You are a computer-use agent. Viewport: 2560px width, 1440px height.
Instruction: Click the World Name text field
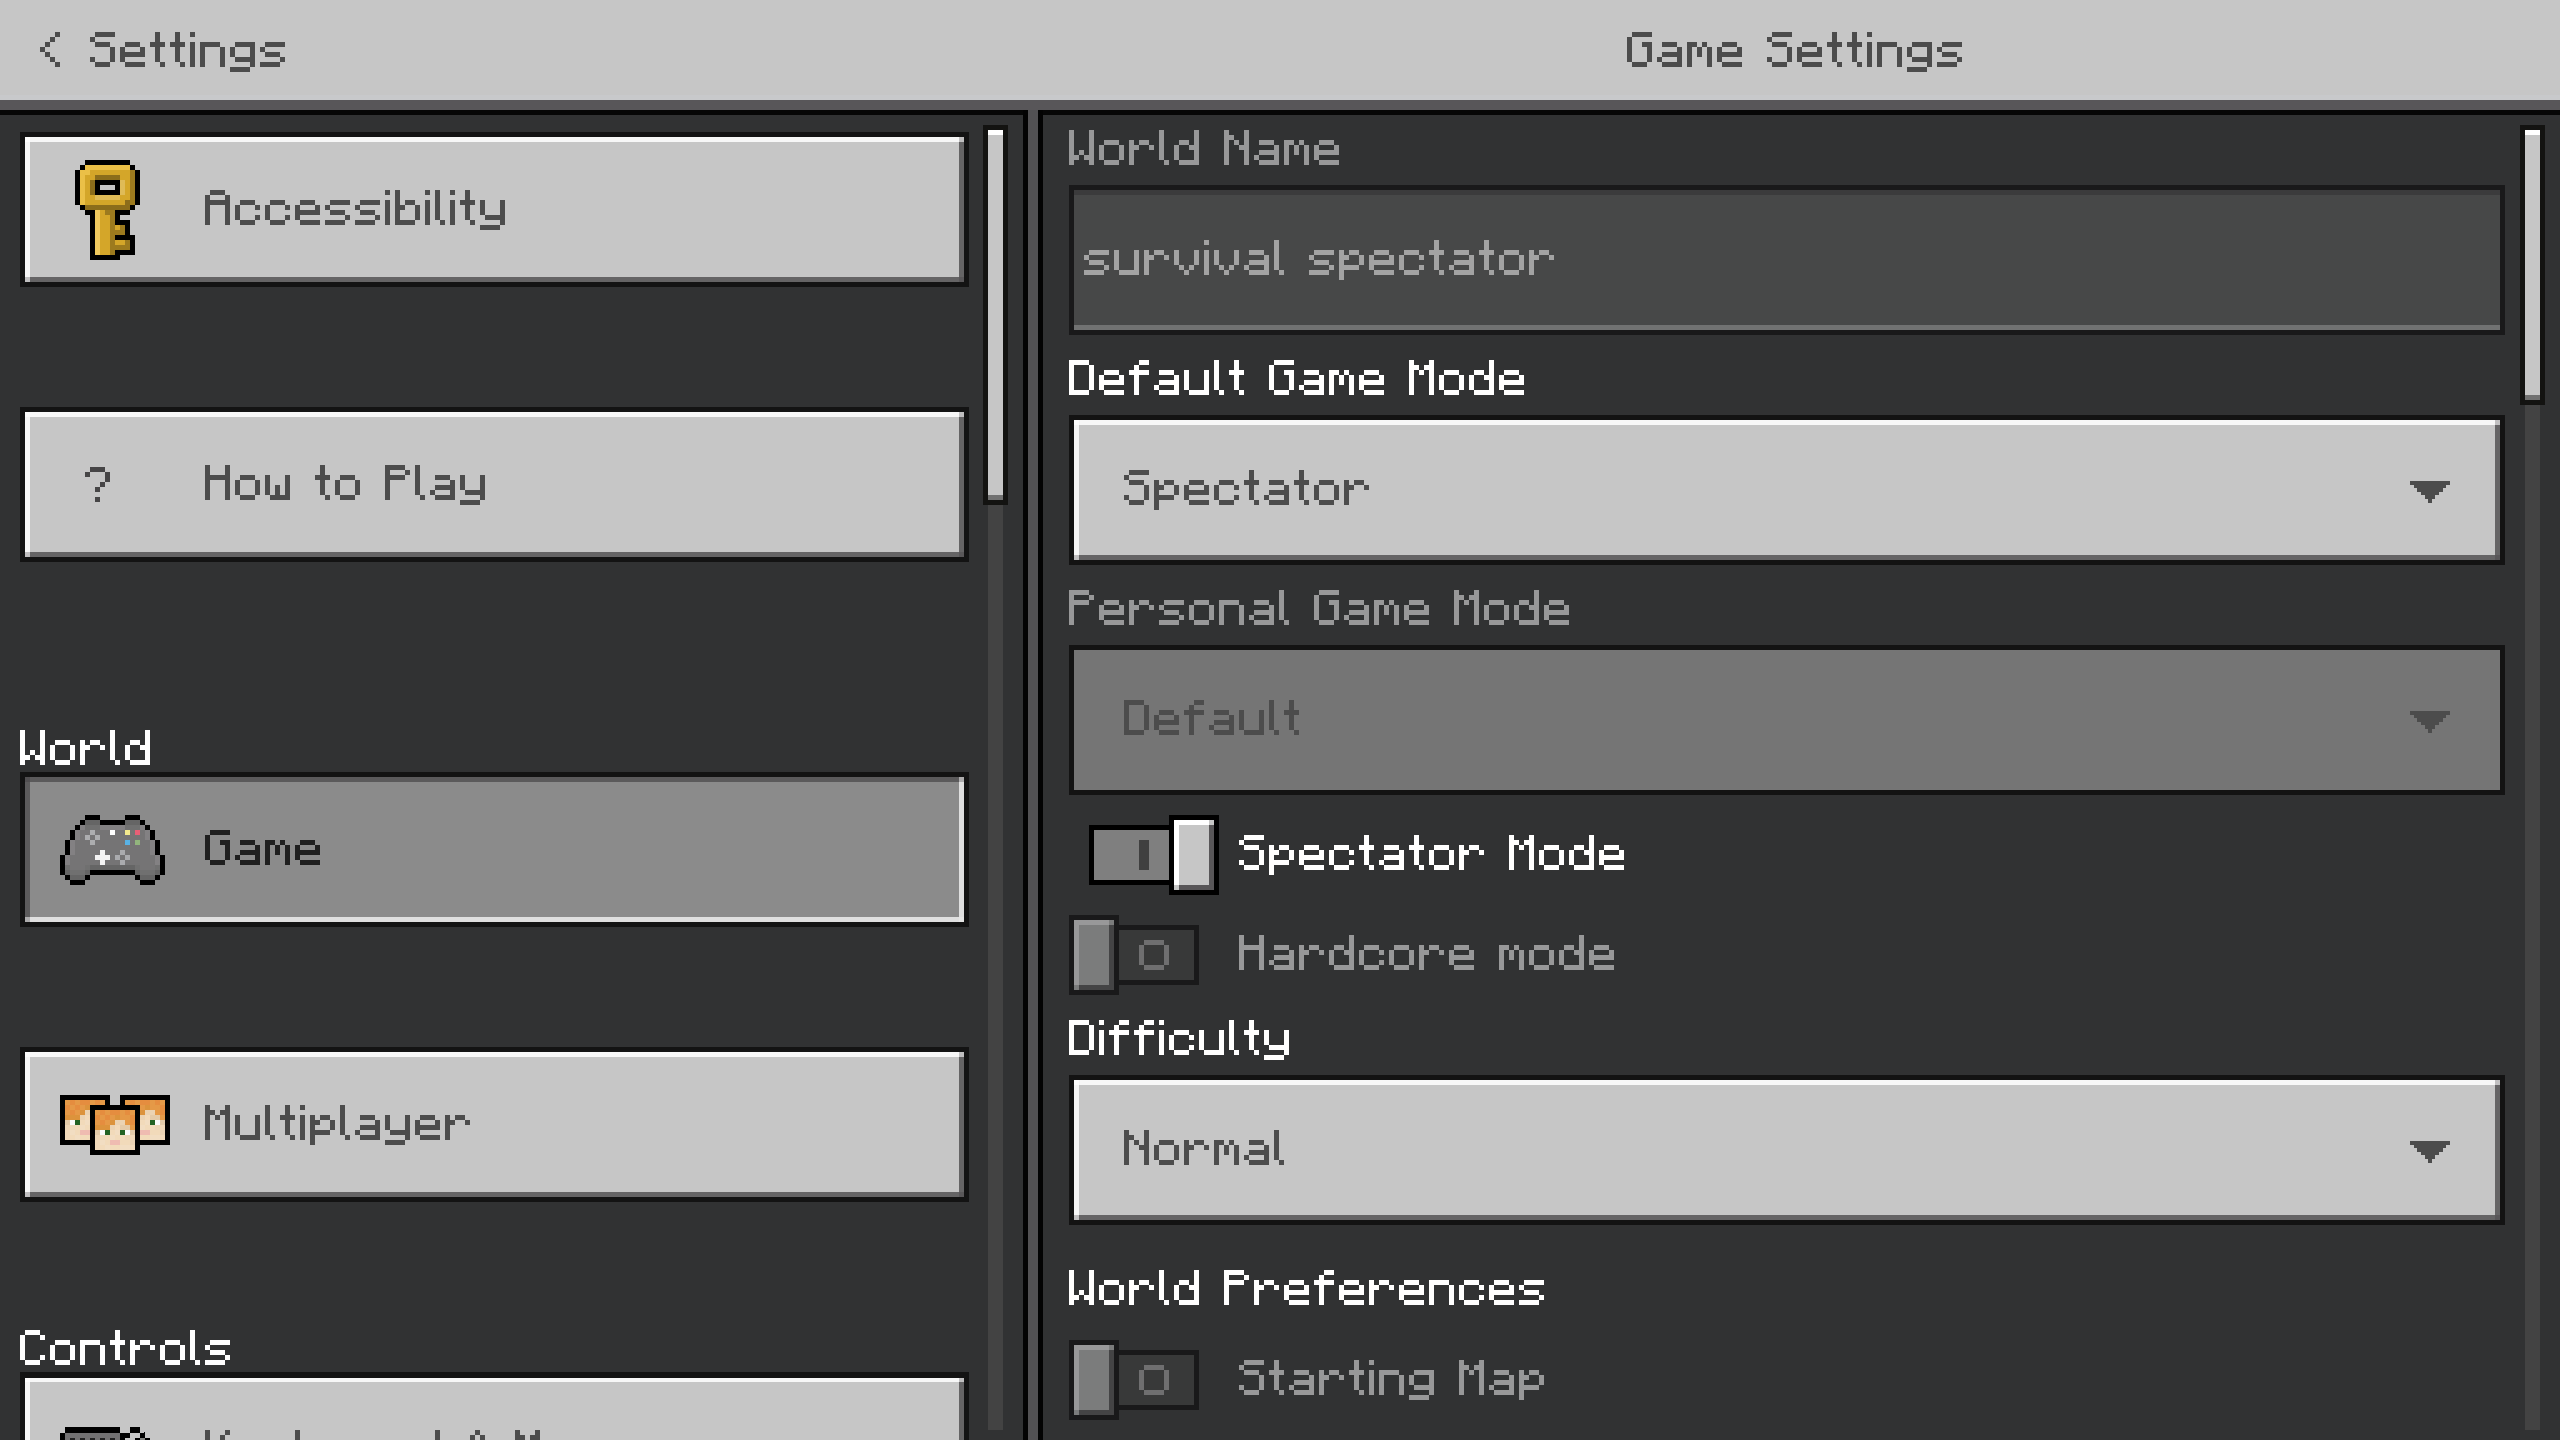coord(1786,260)
